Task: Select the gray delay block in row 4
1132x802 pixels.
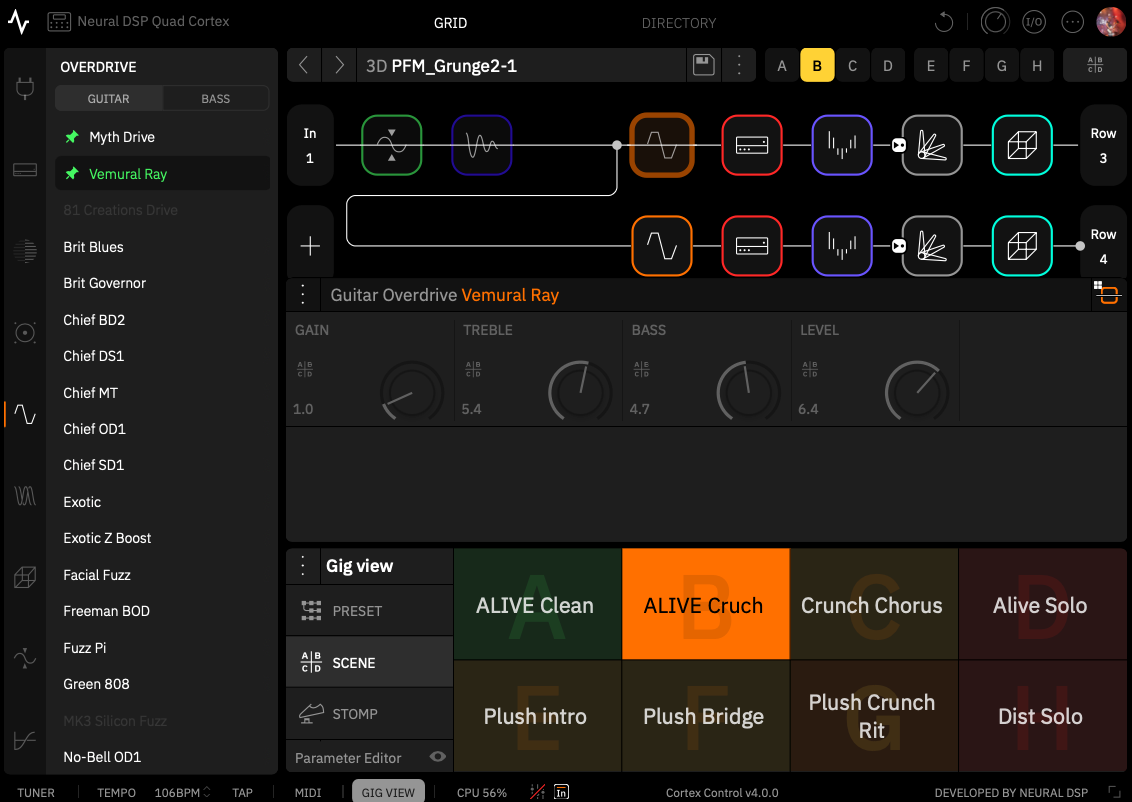Action: point(932,246)
